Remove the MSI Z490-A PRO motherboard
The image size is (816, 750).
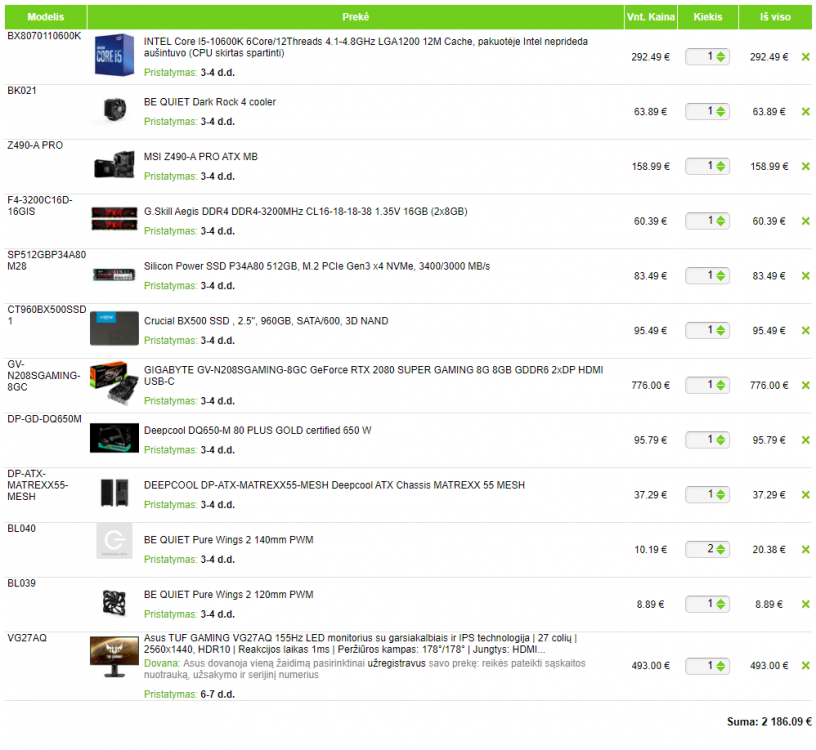coord(806,166)
